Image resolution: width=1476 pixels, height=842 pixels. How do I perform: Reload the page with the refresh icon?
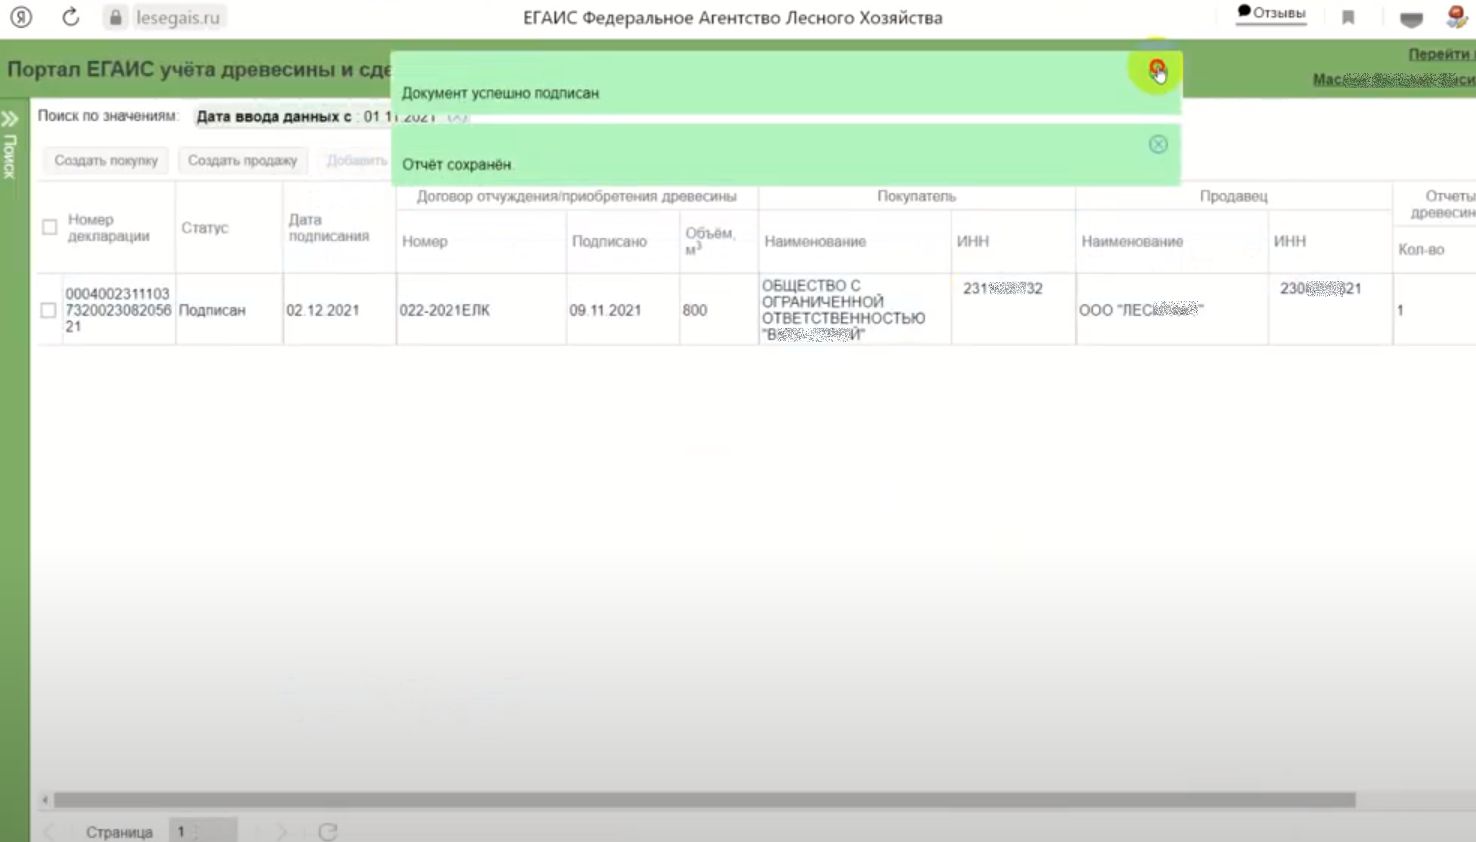[x=70, y=17]
